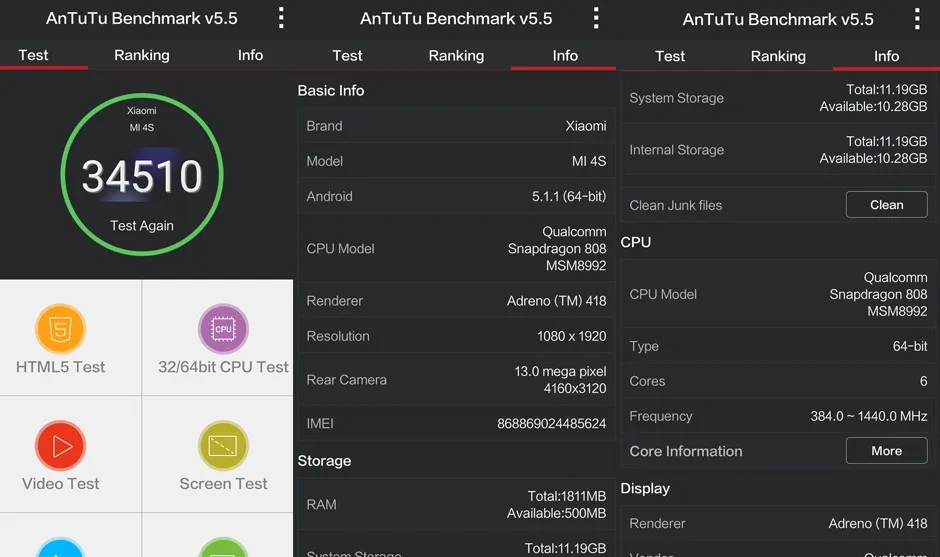Select Renderer row in Basic Info
Viewport: 940px width, 557px height.
pos(456,300)
